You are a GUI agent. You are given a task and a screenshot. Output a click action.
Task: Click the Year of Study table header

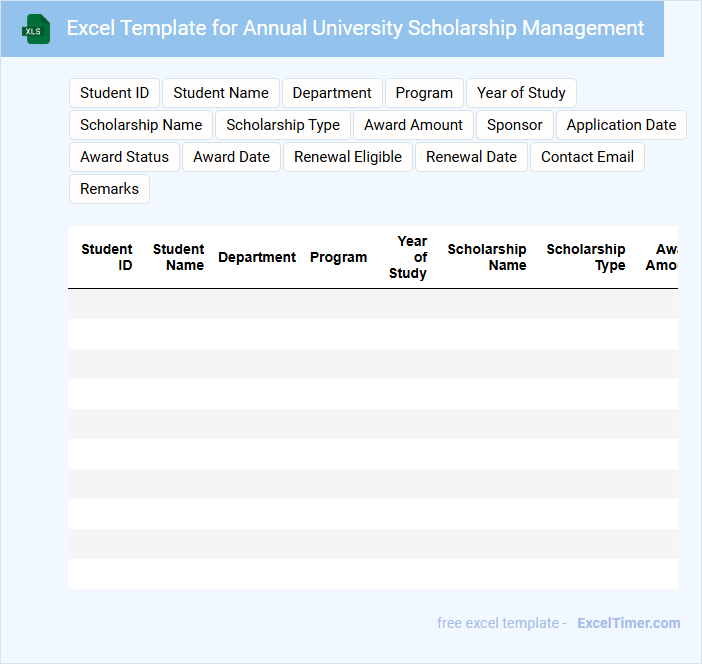click(409, 257)
